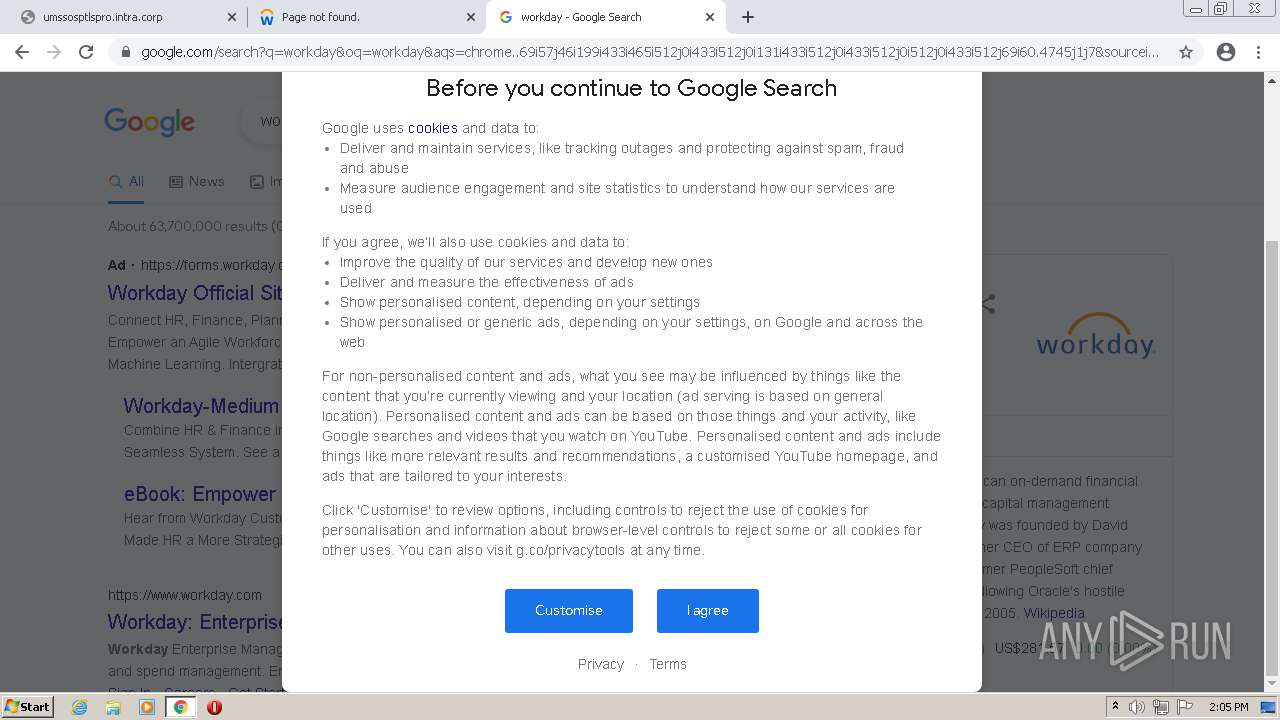Viewport: 1280px width, 720px height.
Task: Click the Google logo
Action: point(150,122)
